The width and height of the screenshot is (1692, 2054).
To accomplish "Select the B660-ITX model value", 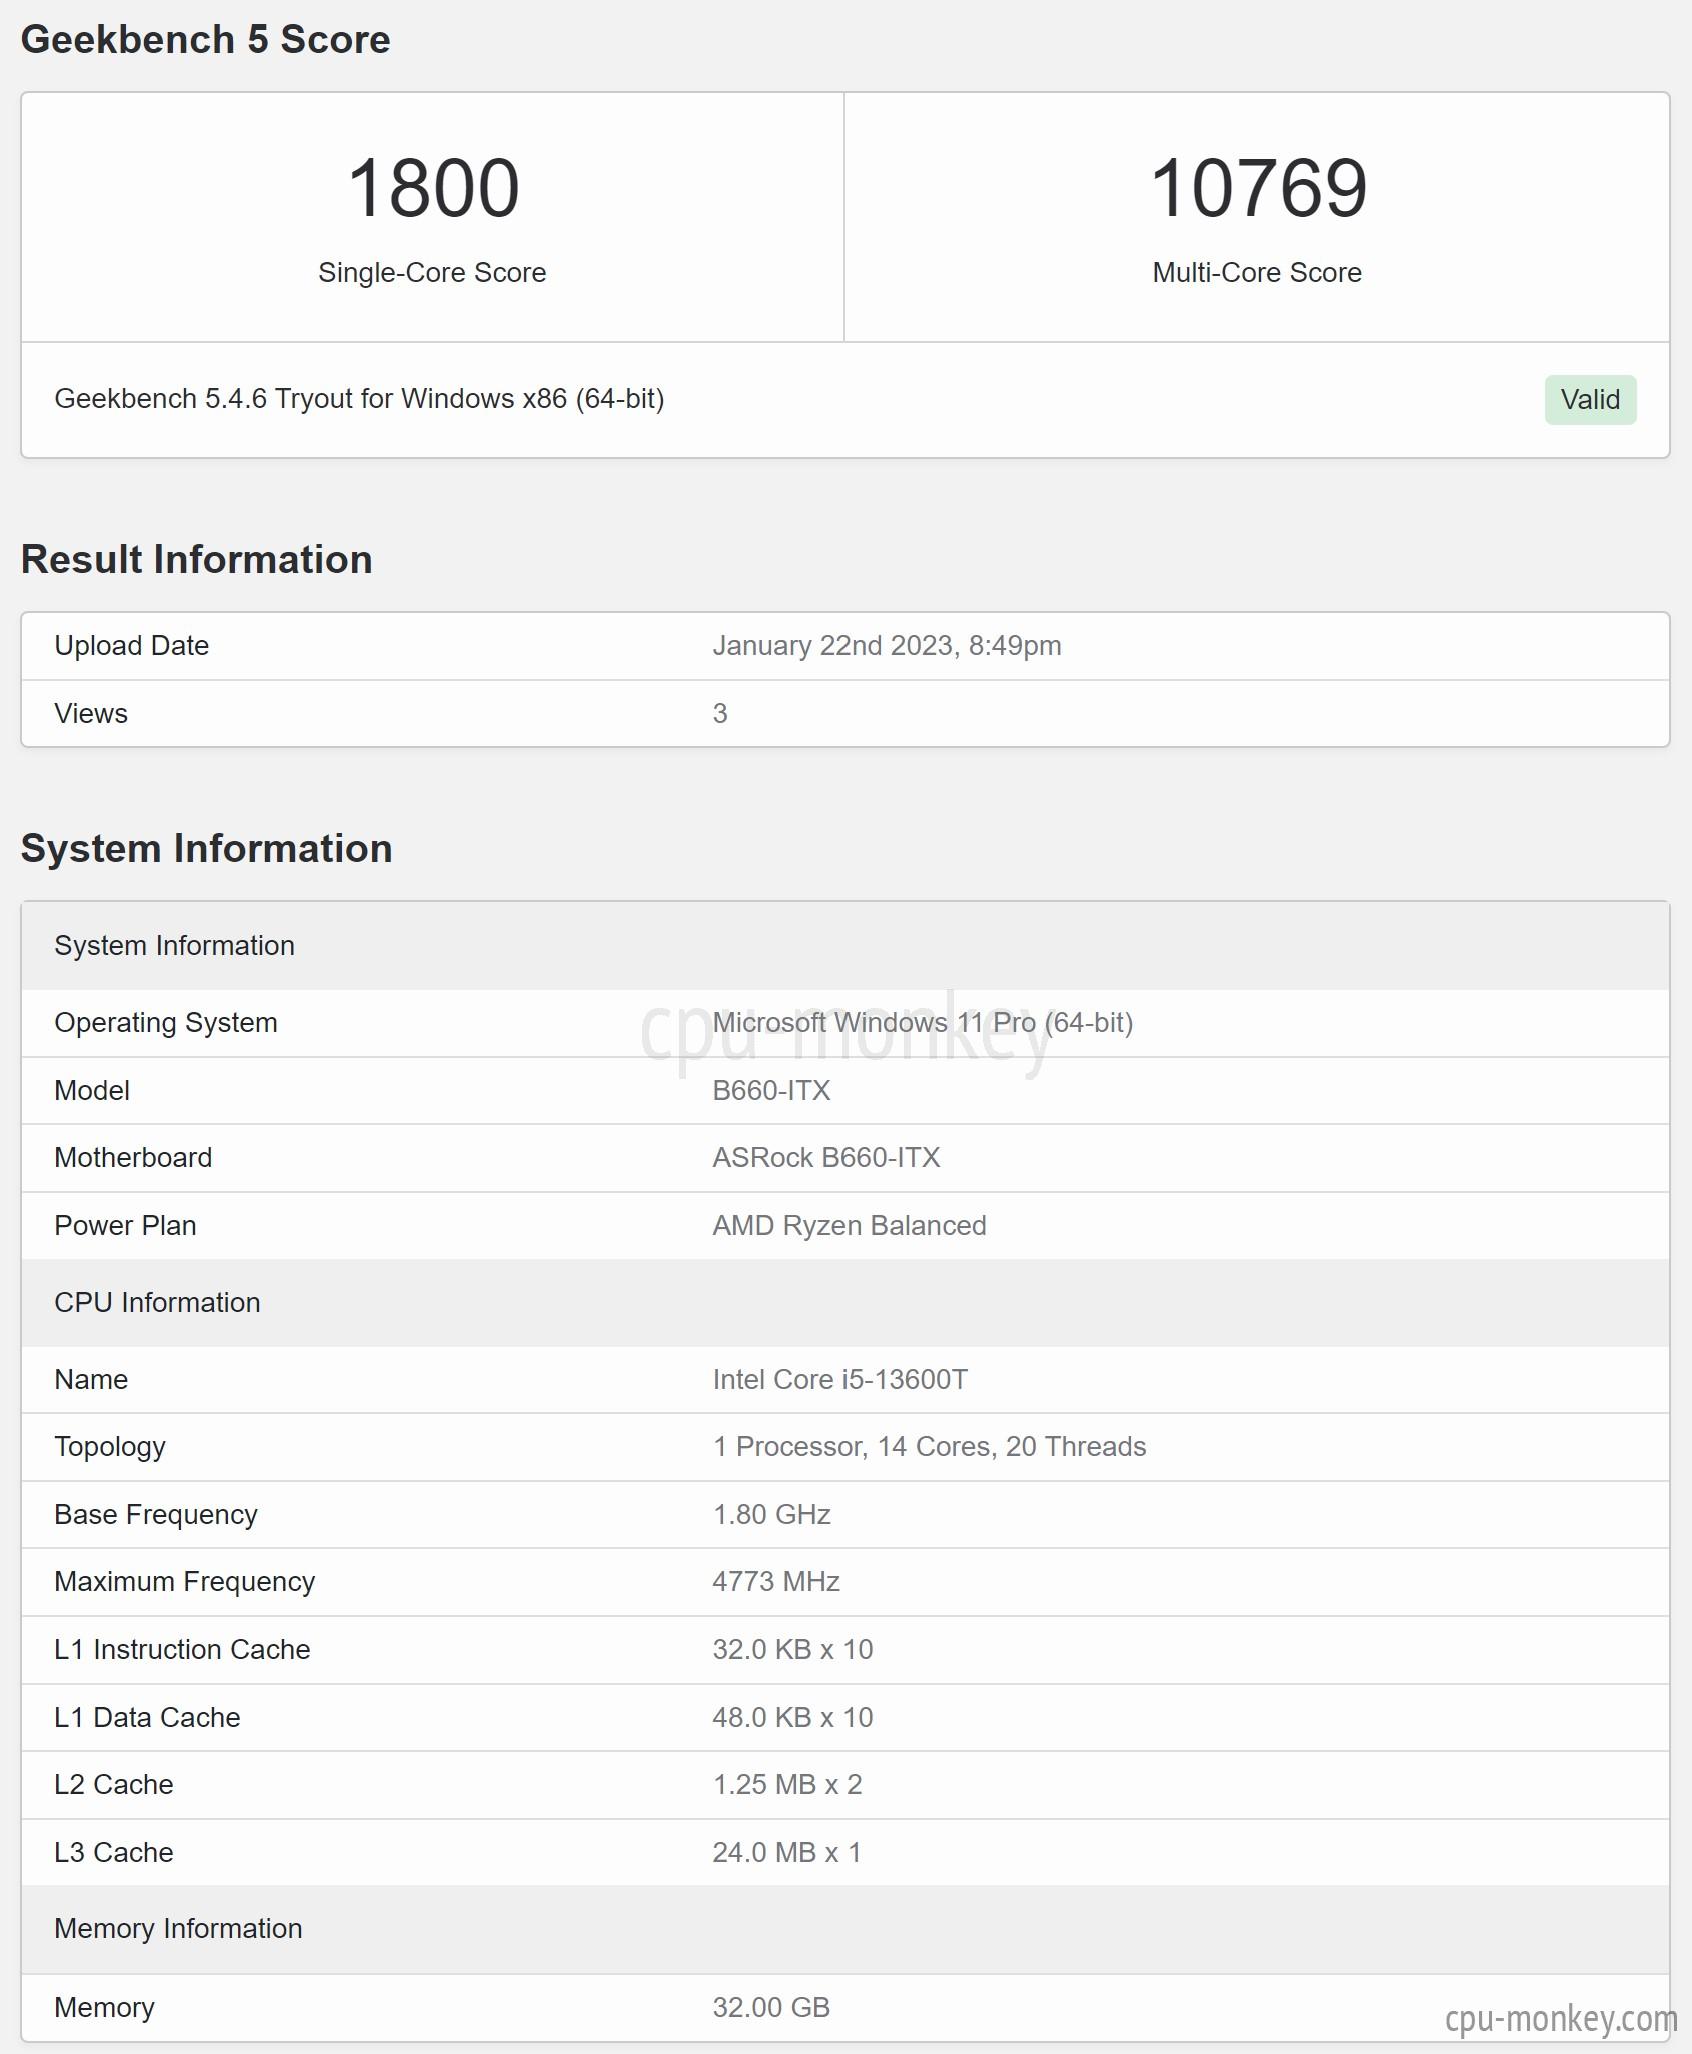I will (x=771, y=1091).
